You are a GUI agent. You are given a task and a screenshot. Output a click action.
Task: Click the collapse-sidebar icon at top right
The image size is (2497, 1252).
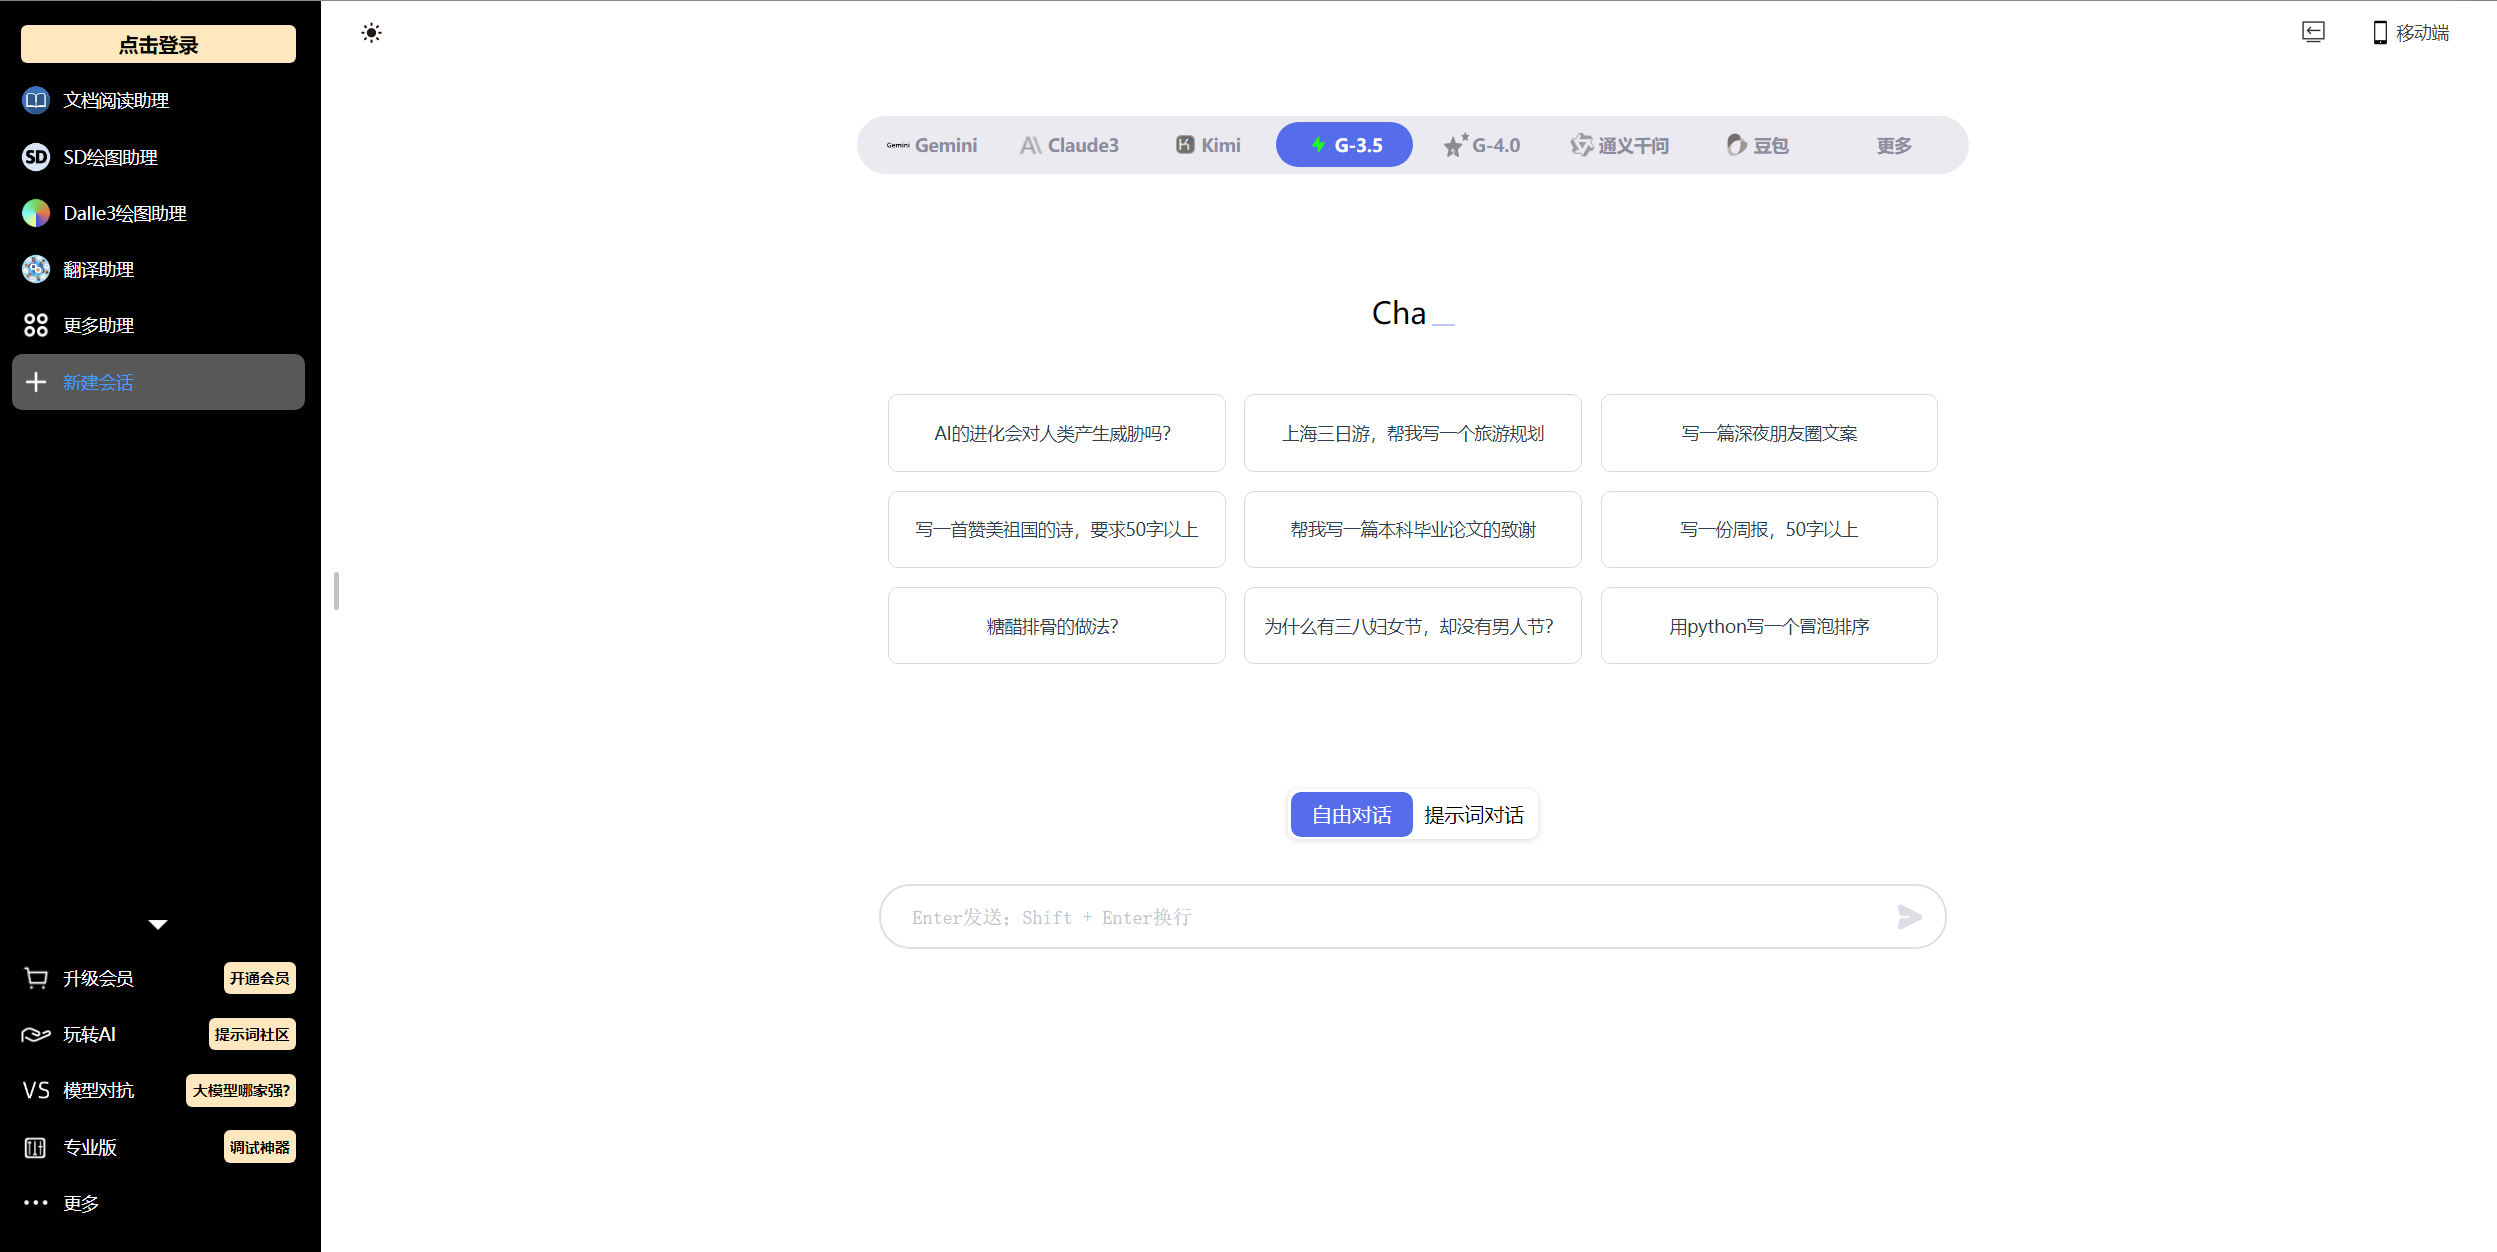click(2312, 32)
